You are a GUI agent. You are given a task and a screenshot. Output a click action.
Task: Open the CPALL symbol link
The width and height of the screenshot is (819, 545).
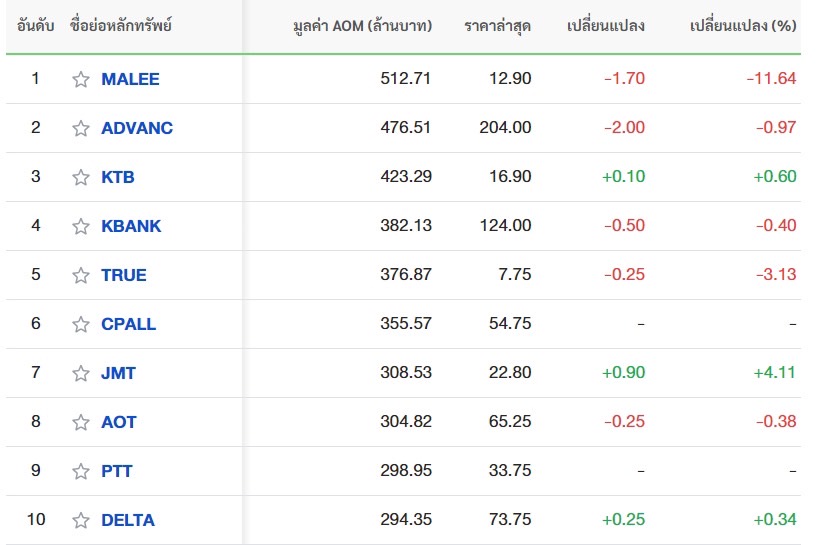128,324
